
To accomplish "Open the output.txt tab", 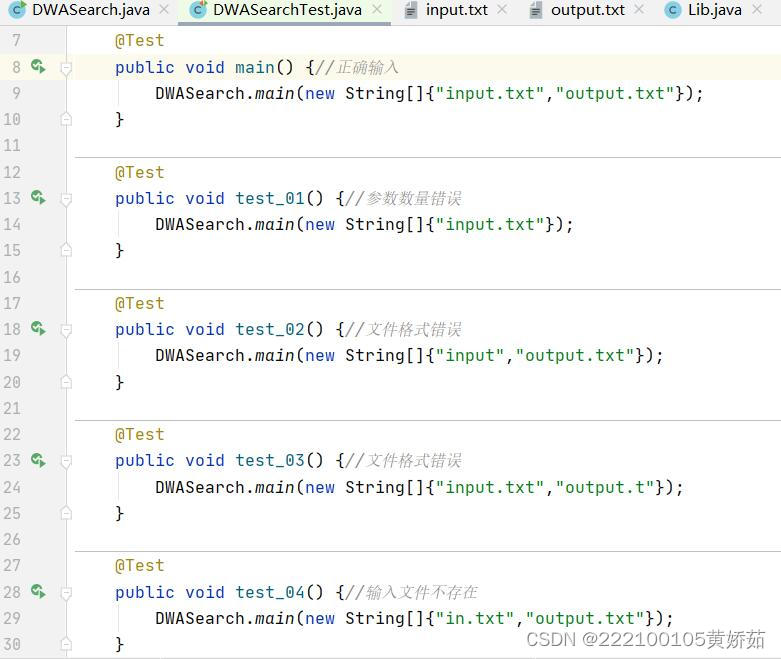I will (588, 9).
